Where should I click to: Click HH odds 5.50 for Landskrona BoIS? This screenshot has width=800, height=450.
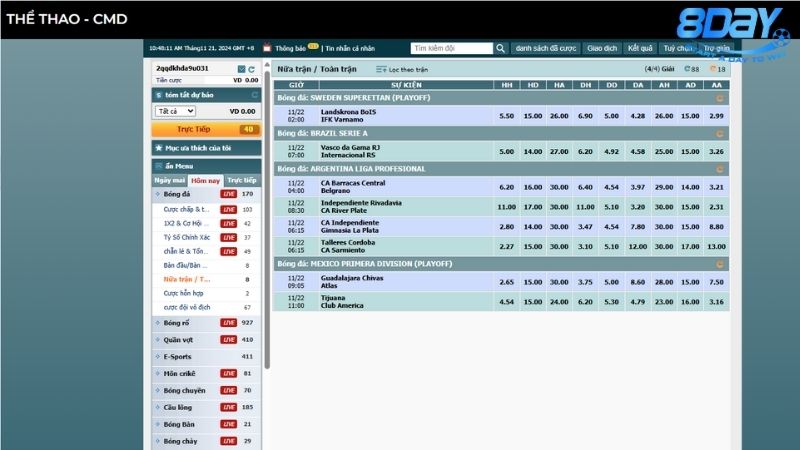pos(507,116)
